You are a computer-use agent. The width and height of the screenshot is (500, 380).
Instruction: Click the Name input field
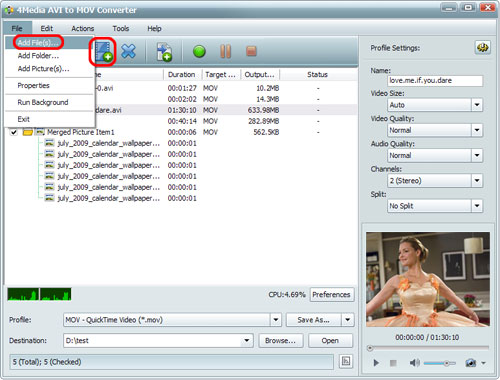[x=435, y=81]
